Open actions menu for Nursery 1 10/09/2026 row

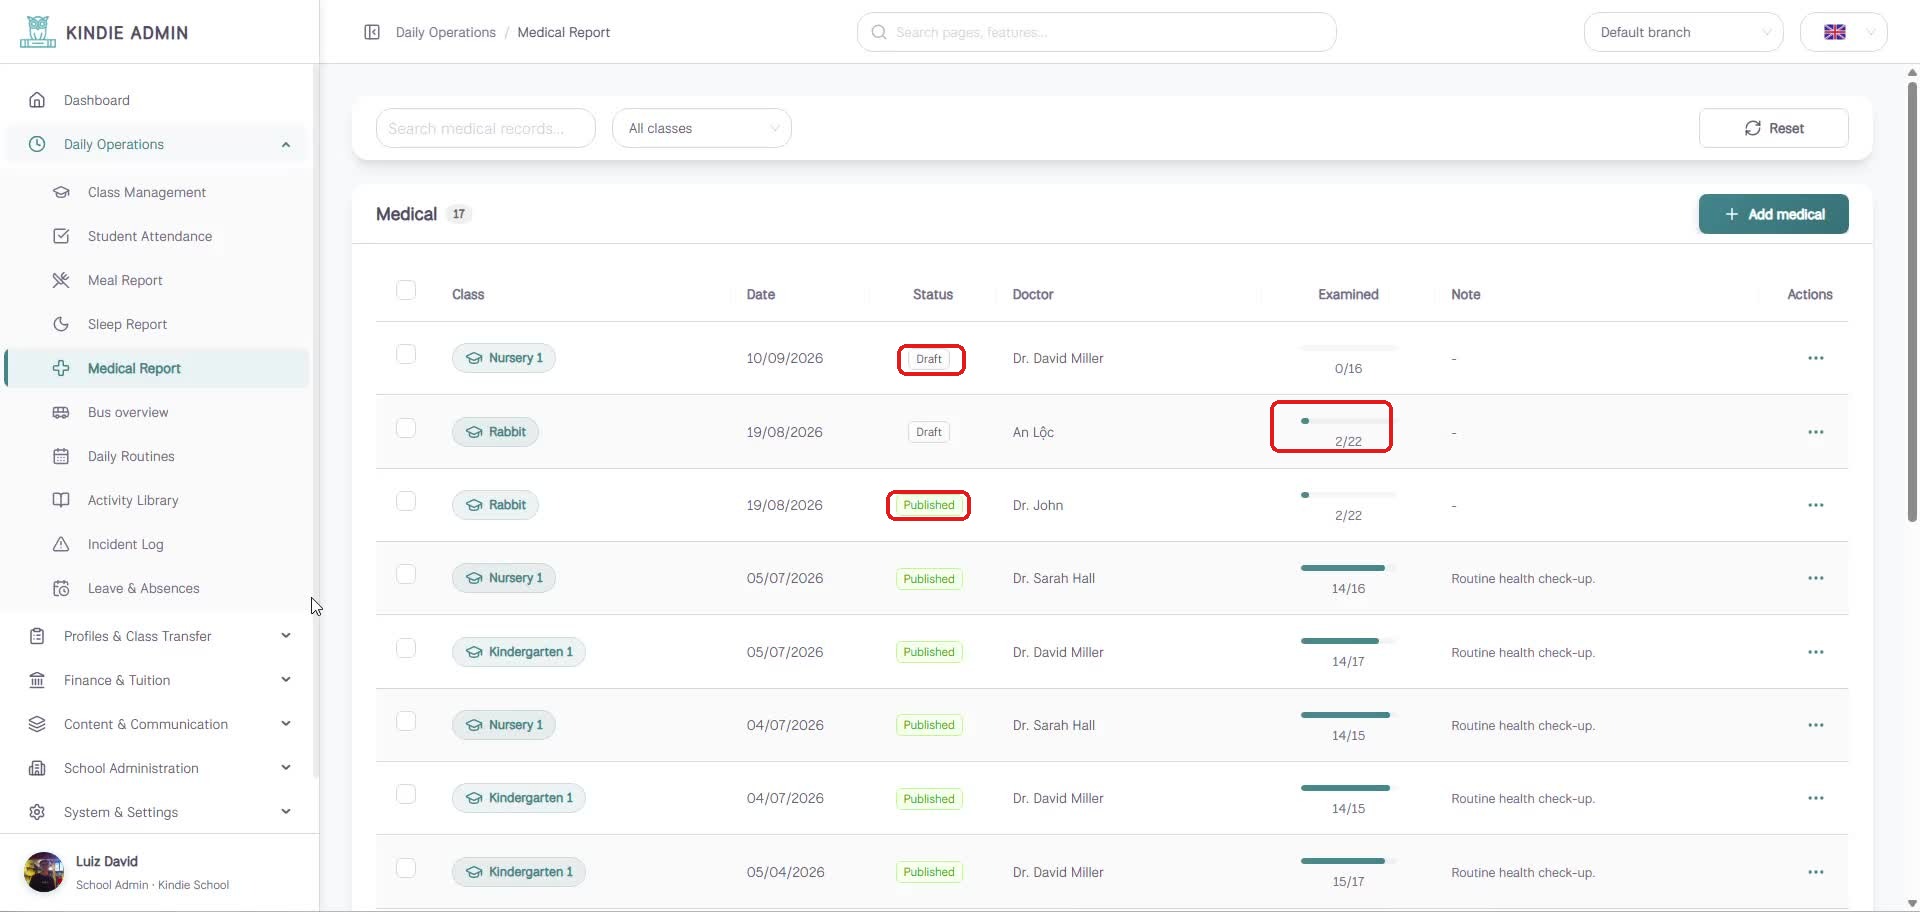1815,358
